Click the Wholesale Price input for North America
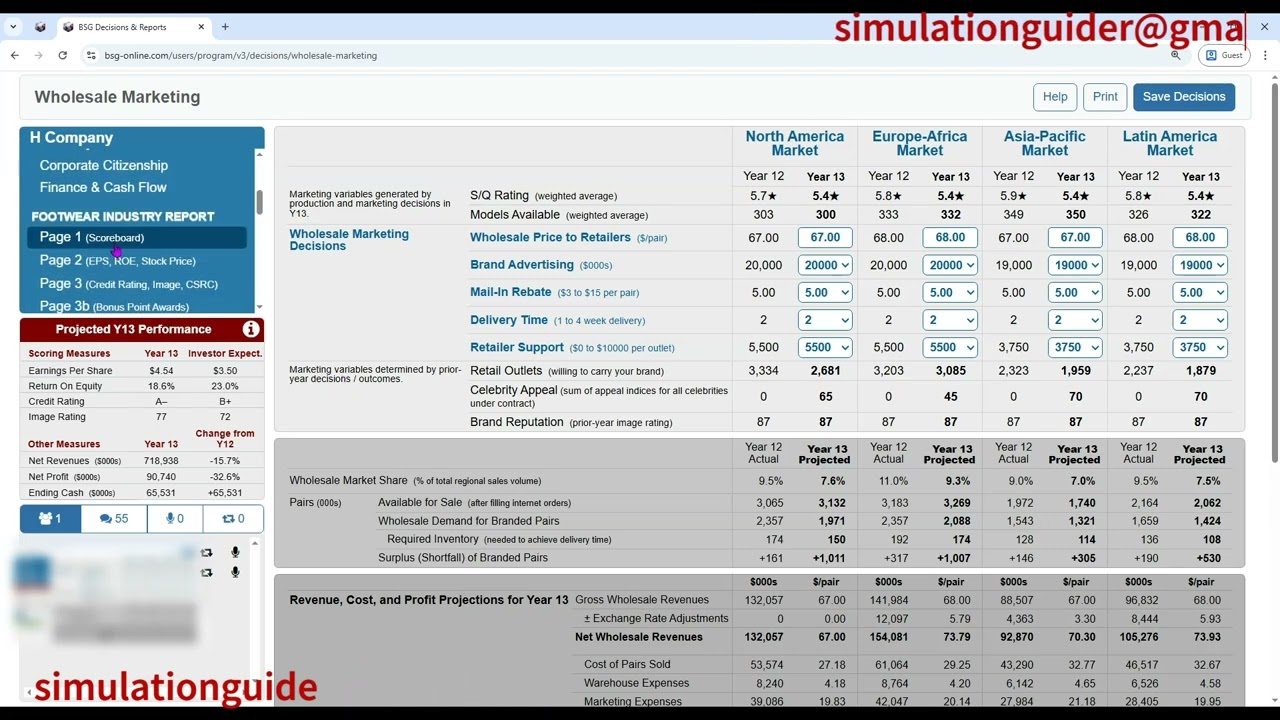 pos(825,237)
